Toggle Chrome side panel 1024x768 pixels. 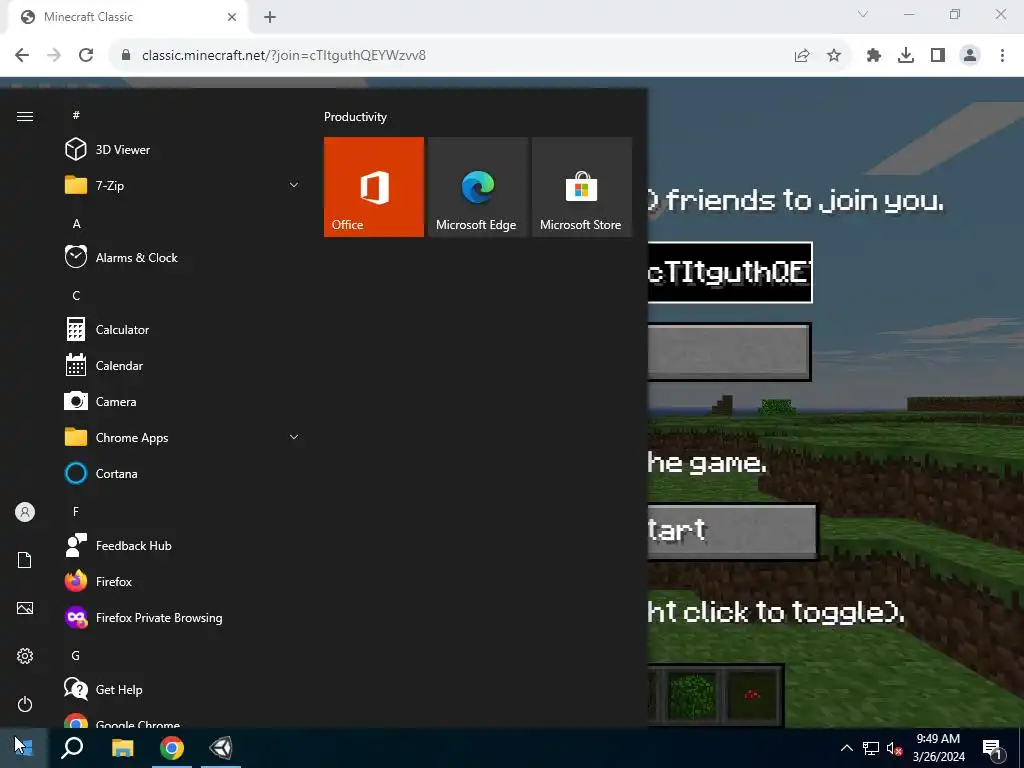point(938,56)
